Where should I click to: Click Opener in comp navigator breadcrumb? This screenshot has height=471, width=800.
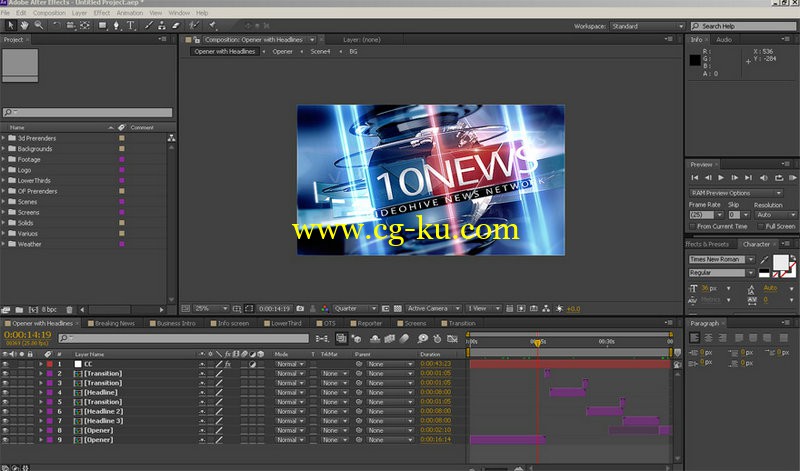point(282,52)
